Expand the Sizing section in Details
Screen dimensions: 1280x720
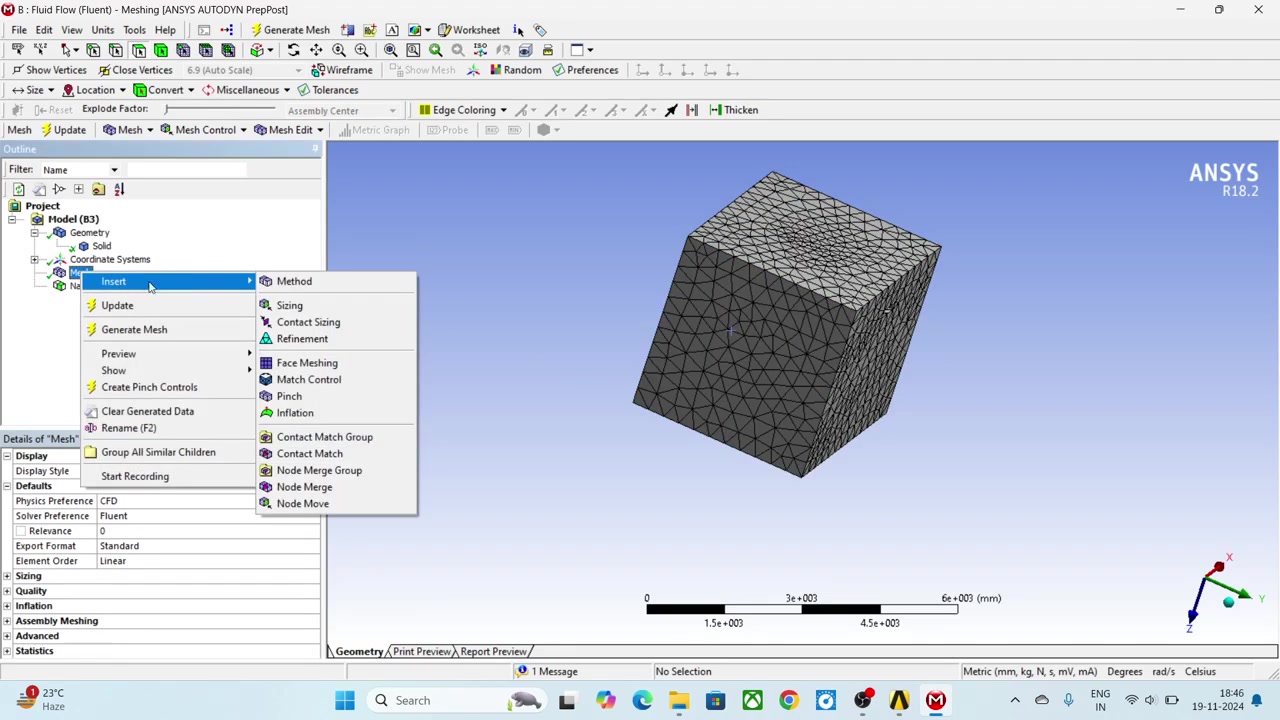pyautogui.click(x=7, y=576)
